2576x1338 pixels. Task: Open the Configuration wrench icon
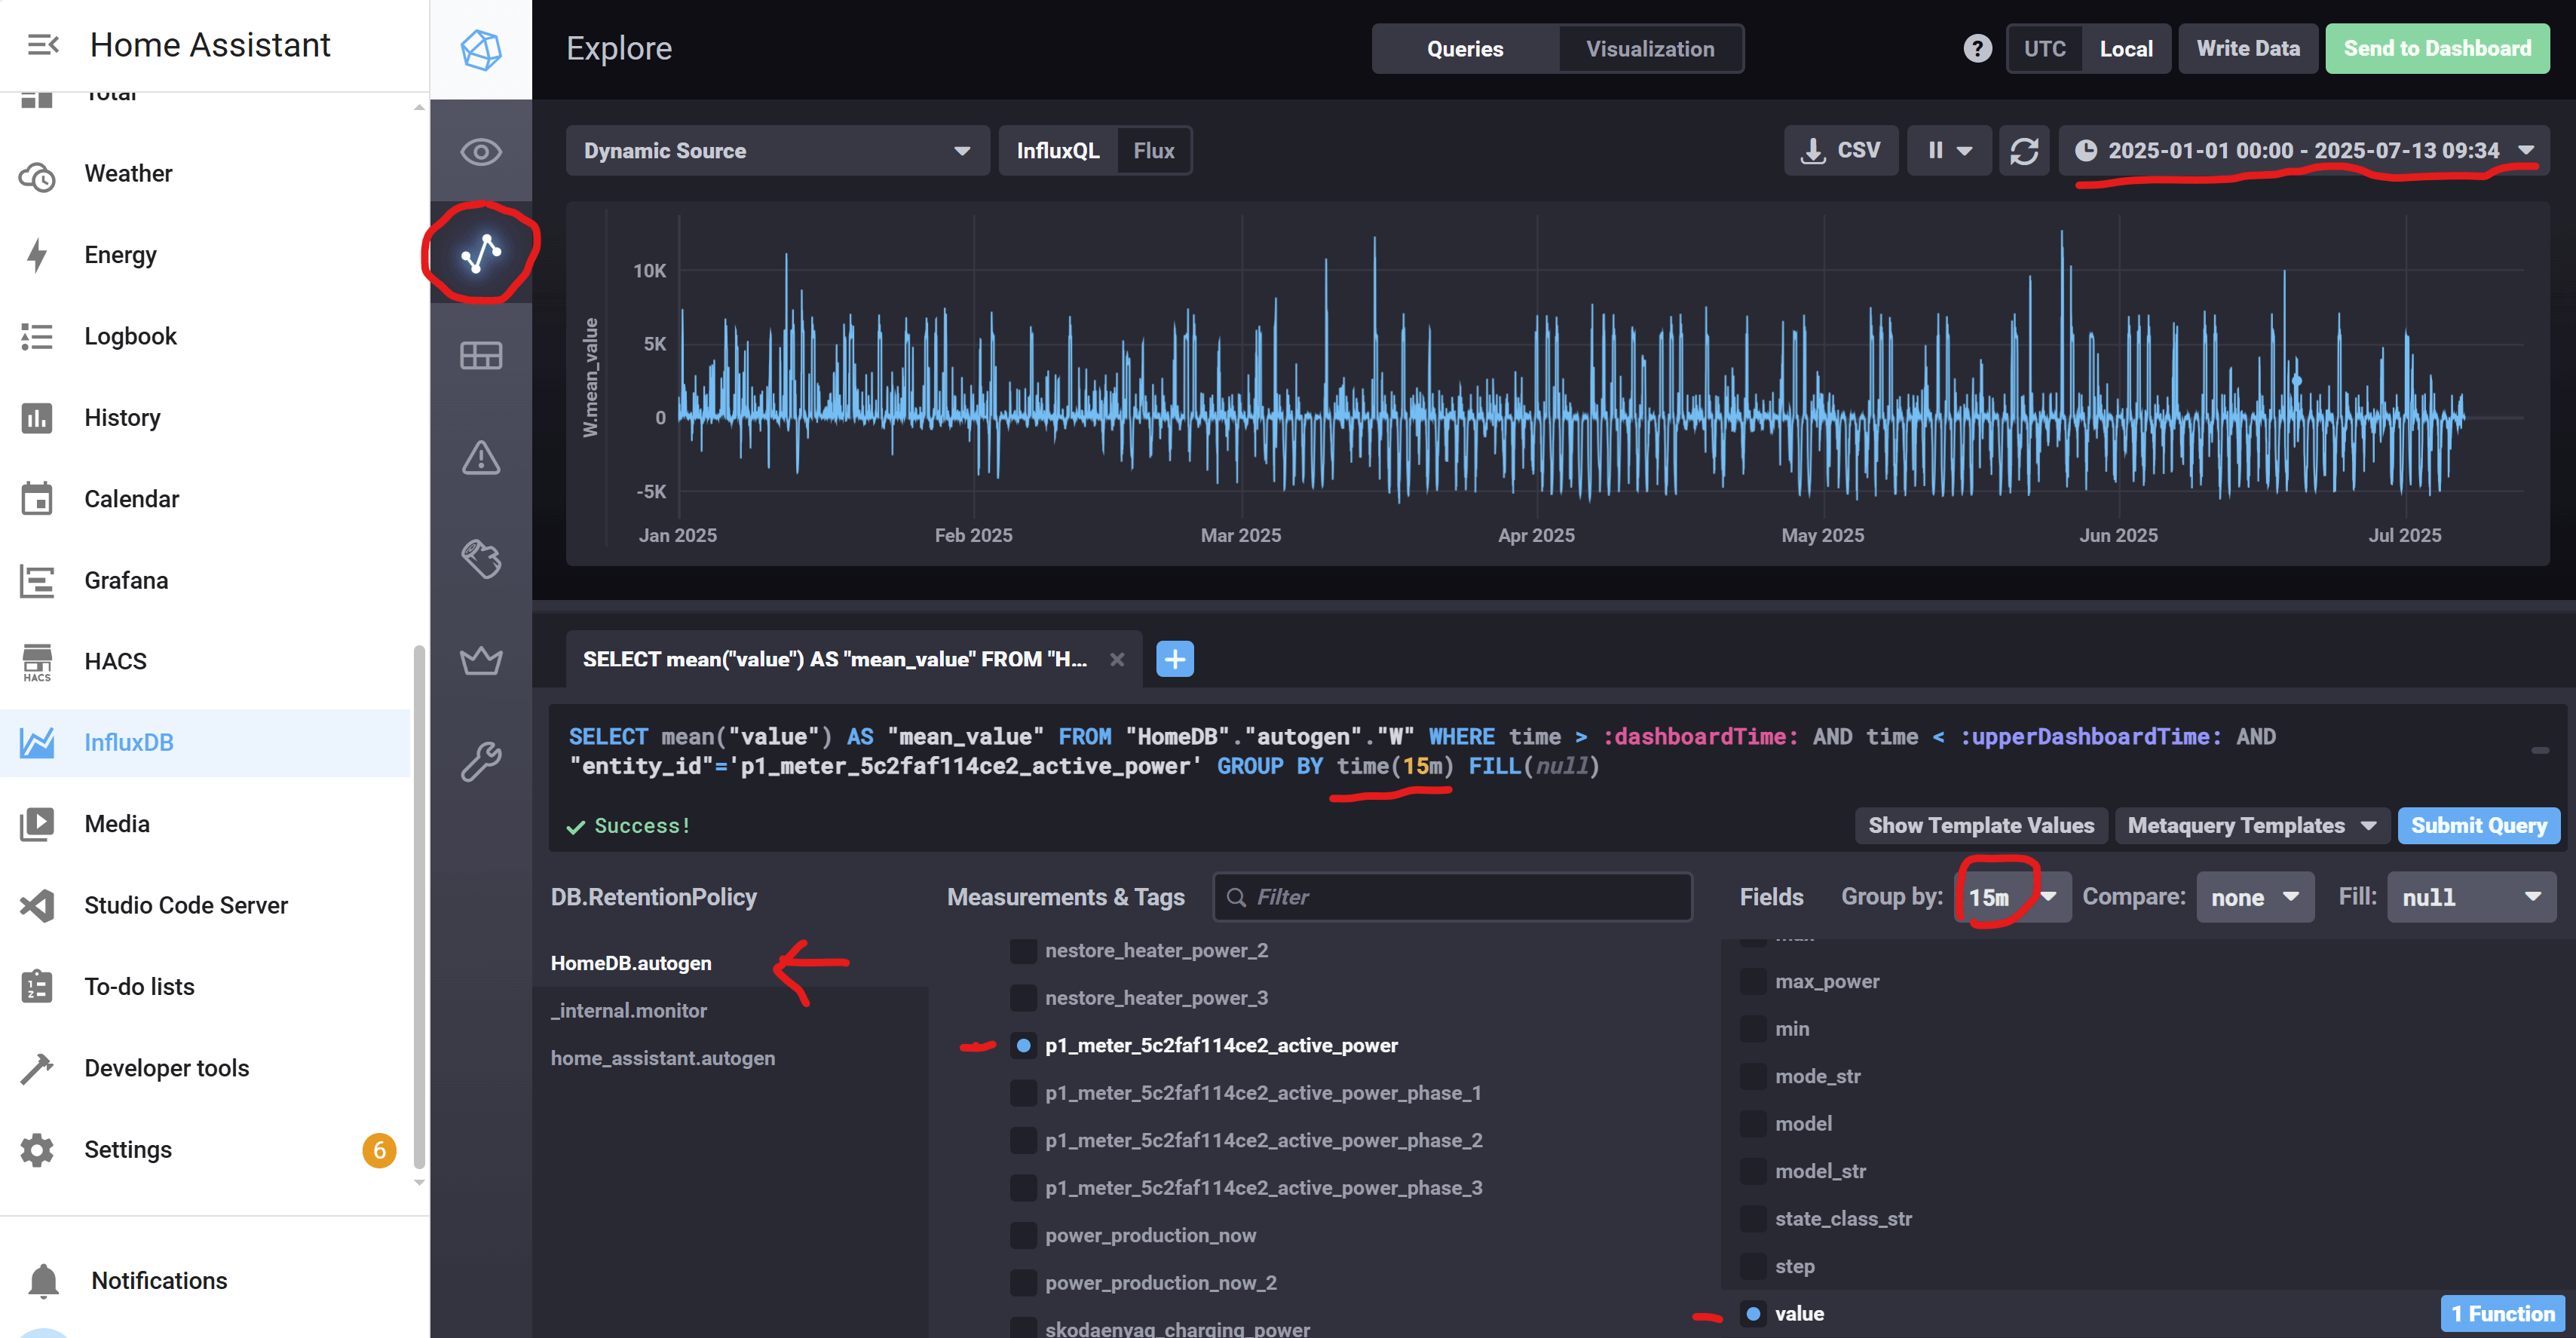[x=481, y=761]
